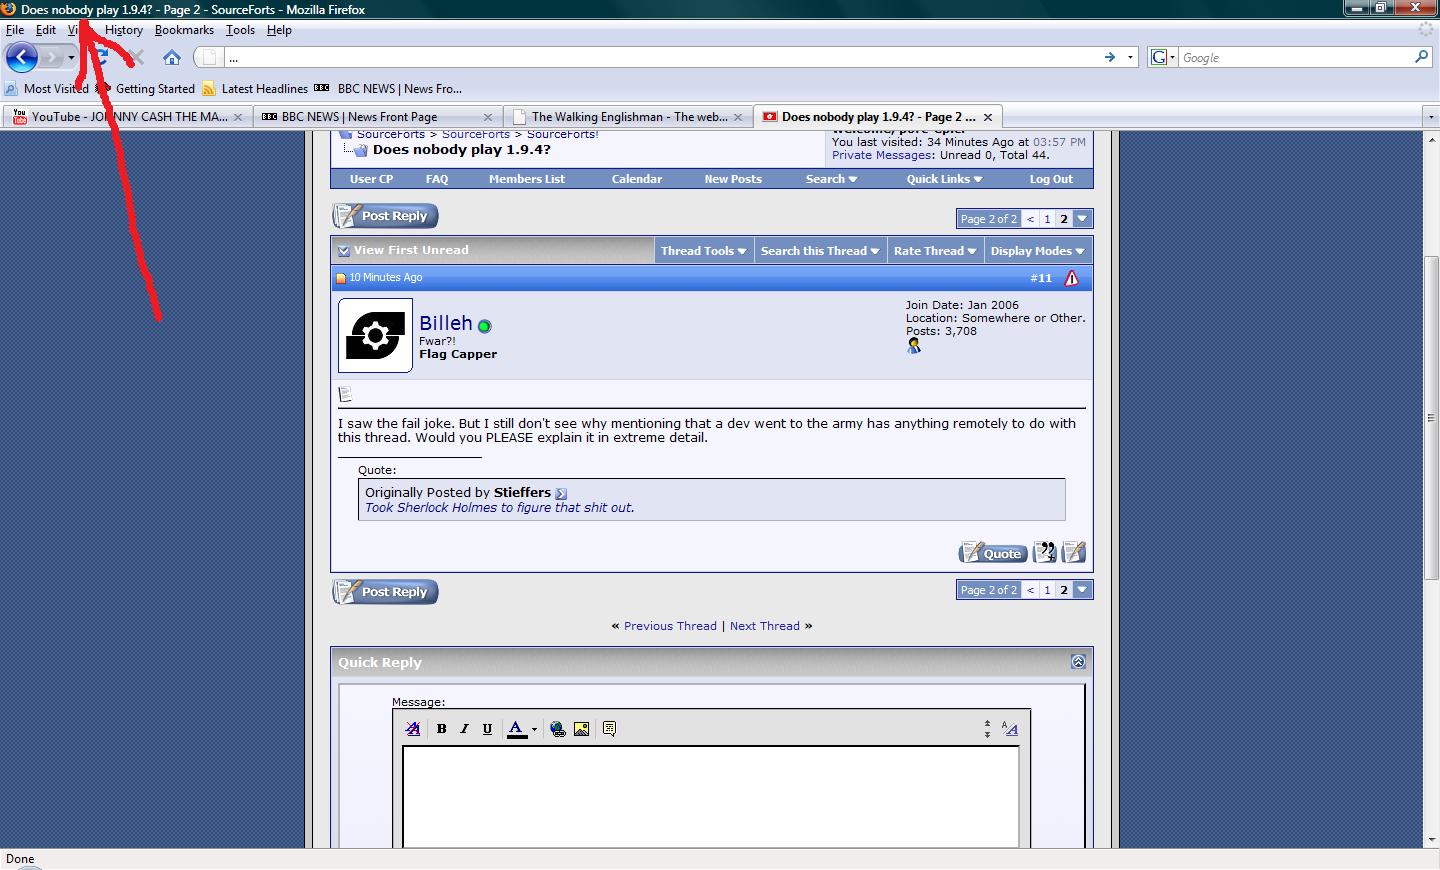This screenshot has width=1440, height=870.
Task: Open the Thread Tools dropdown
Action: (x=703, y=251)
